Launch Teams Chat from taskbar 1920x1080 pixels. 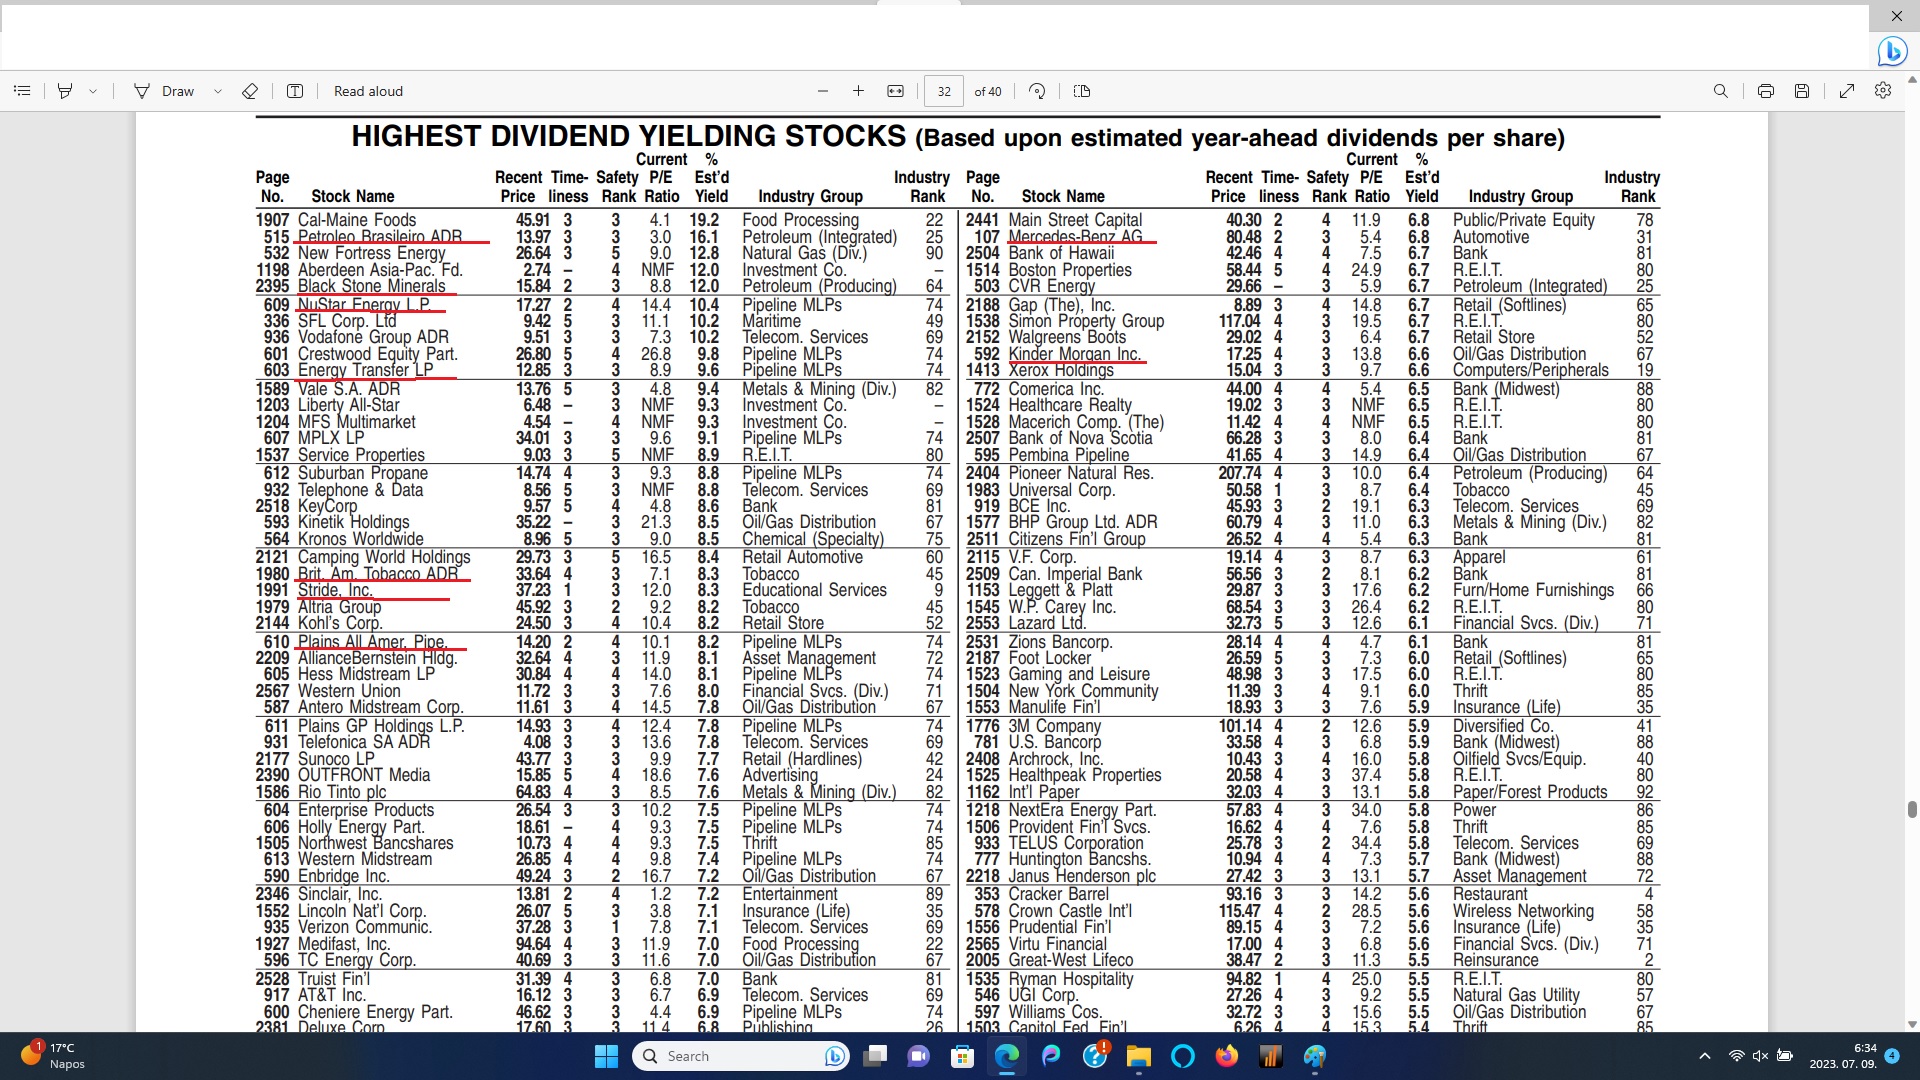[x=918, y=1056]
